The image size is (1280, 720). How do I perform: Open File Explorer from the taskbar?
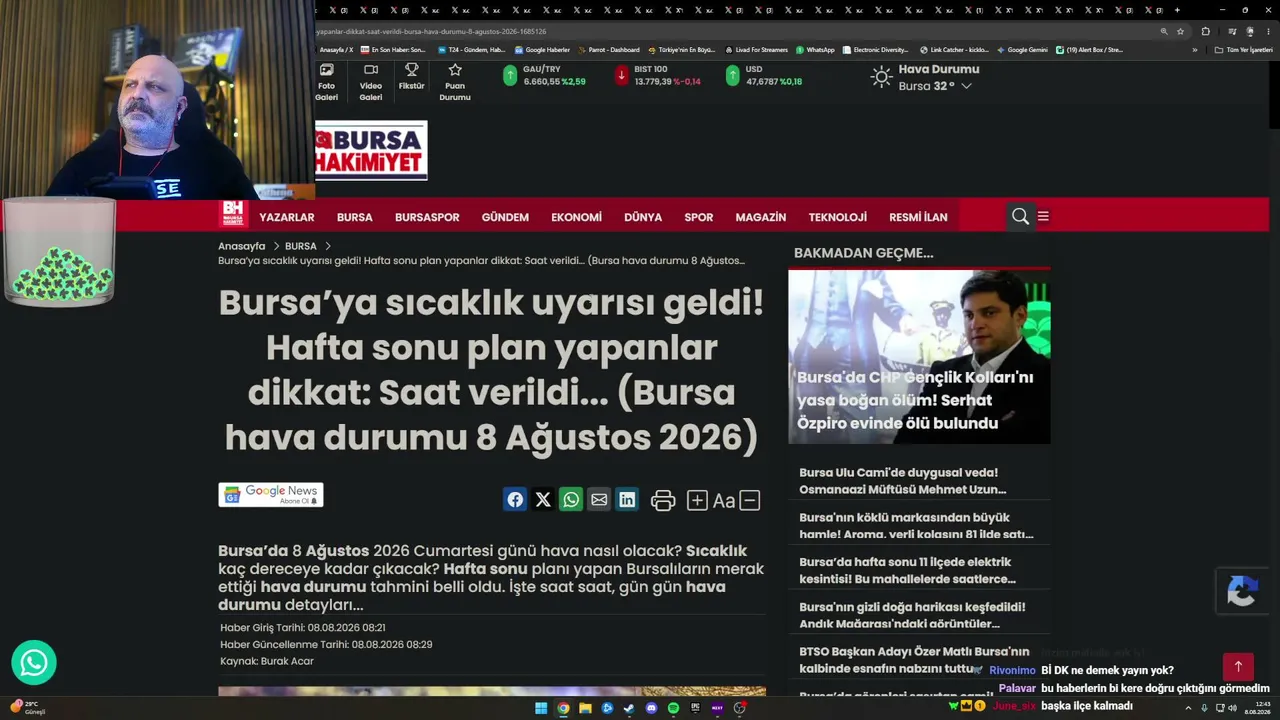click(x=585, y=708)
